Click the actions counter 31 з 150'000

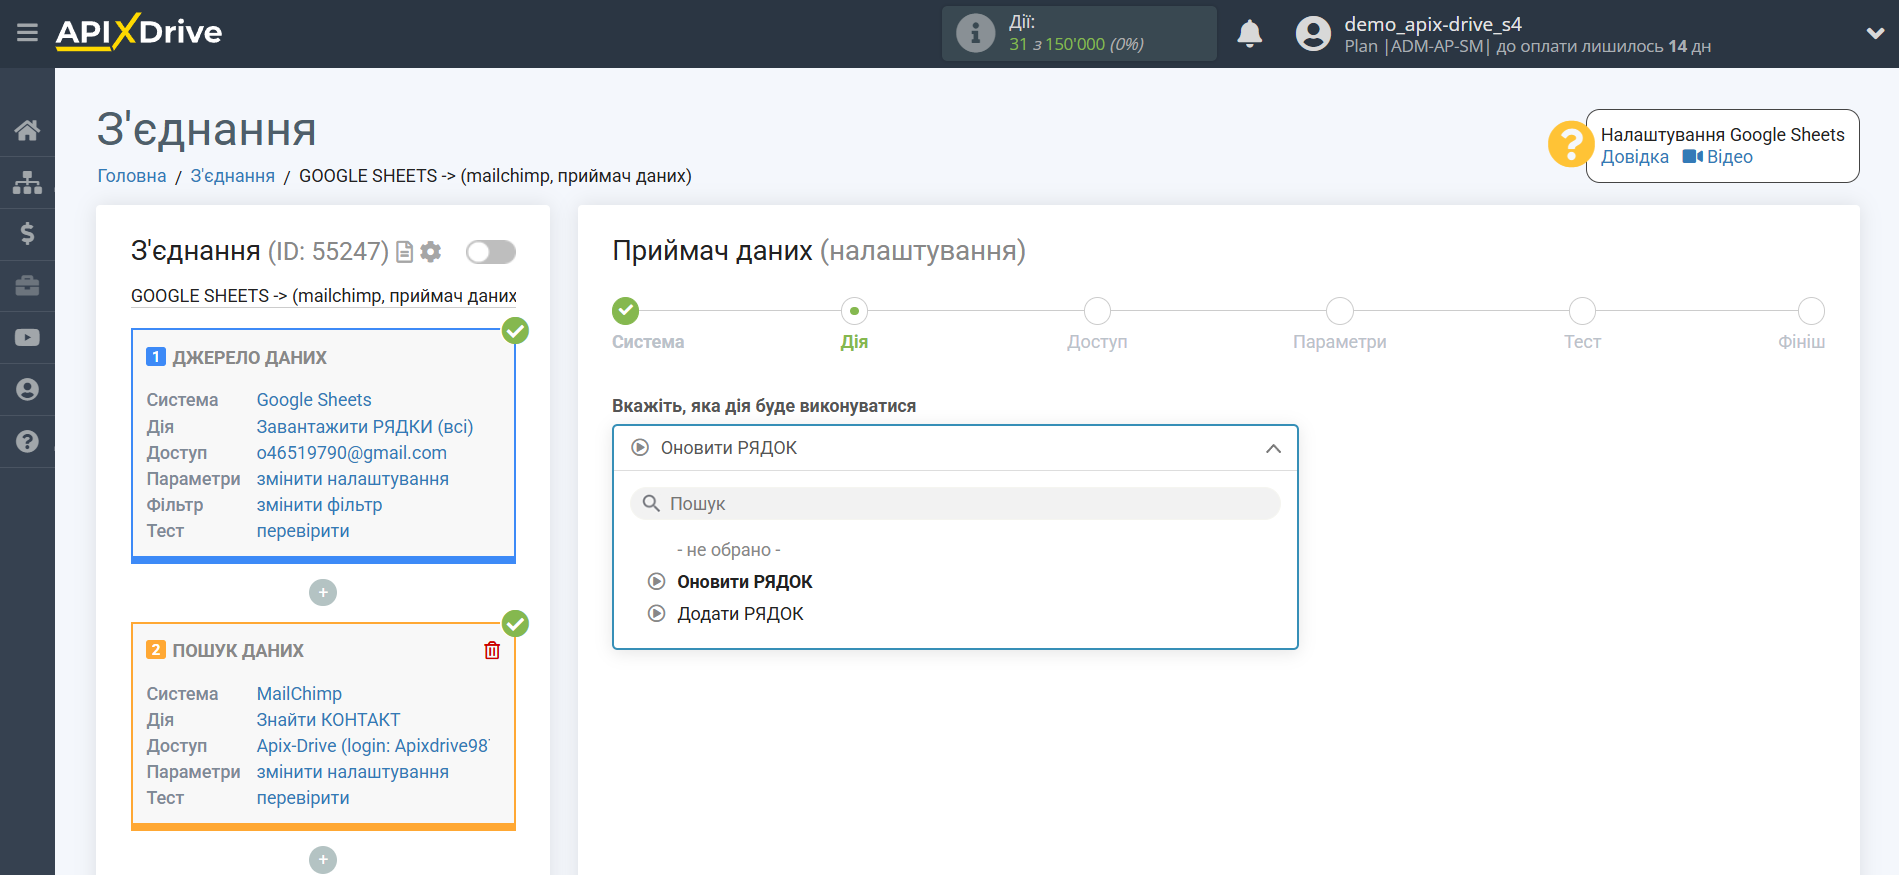pyautogui.click(x=1076, y=44)
